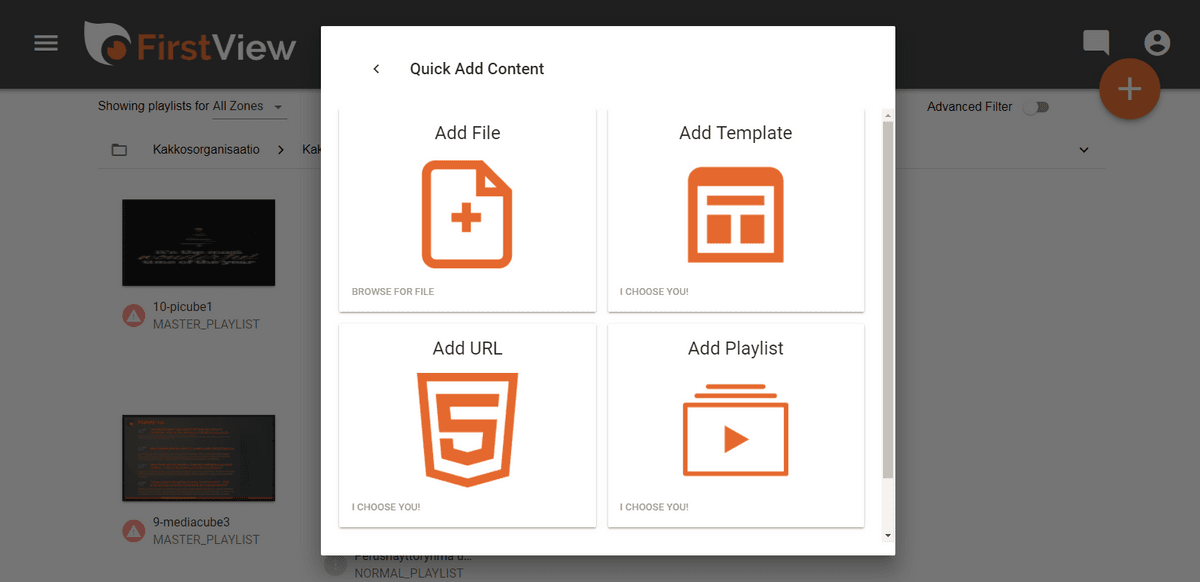The height and width of the screenshot is (582, 1200).
Task: Expand the folder breadcrumb chevron
Action: (x=1084, y=150)
